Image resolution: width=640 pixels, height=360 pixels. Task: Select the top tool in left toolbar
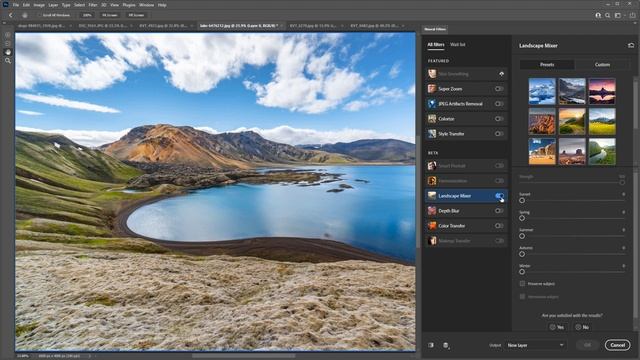(8, 35)
